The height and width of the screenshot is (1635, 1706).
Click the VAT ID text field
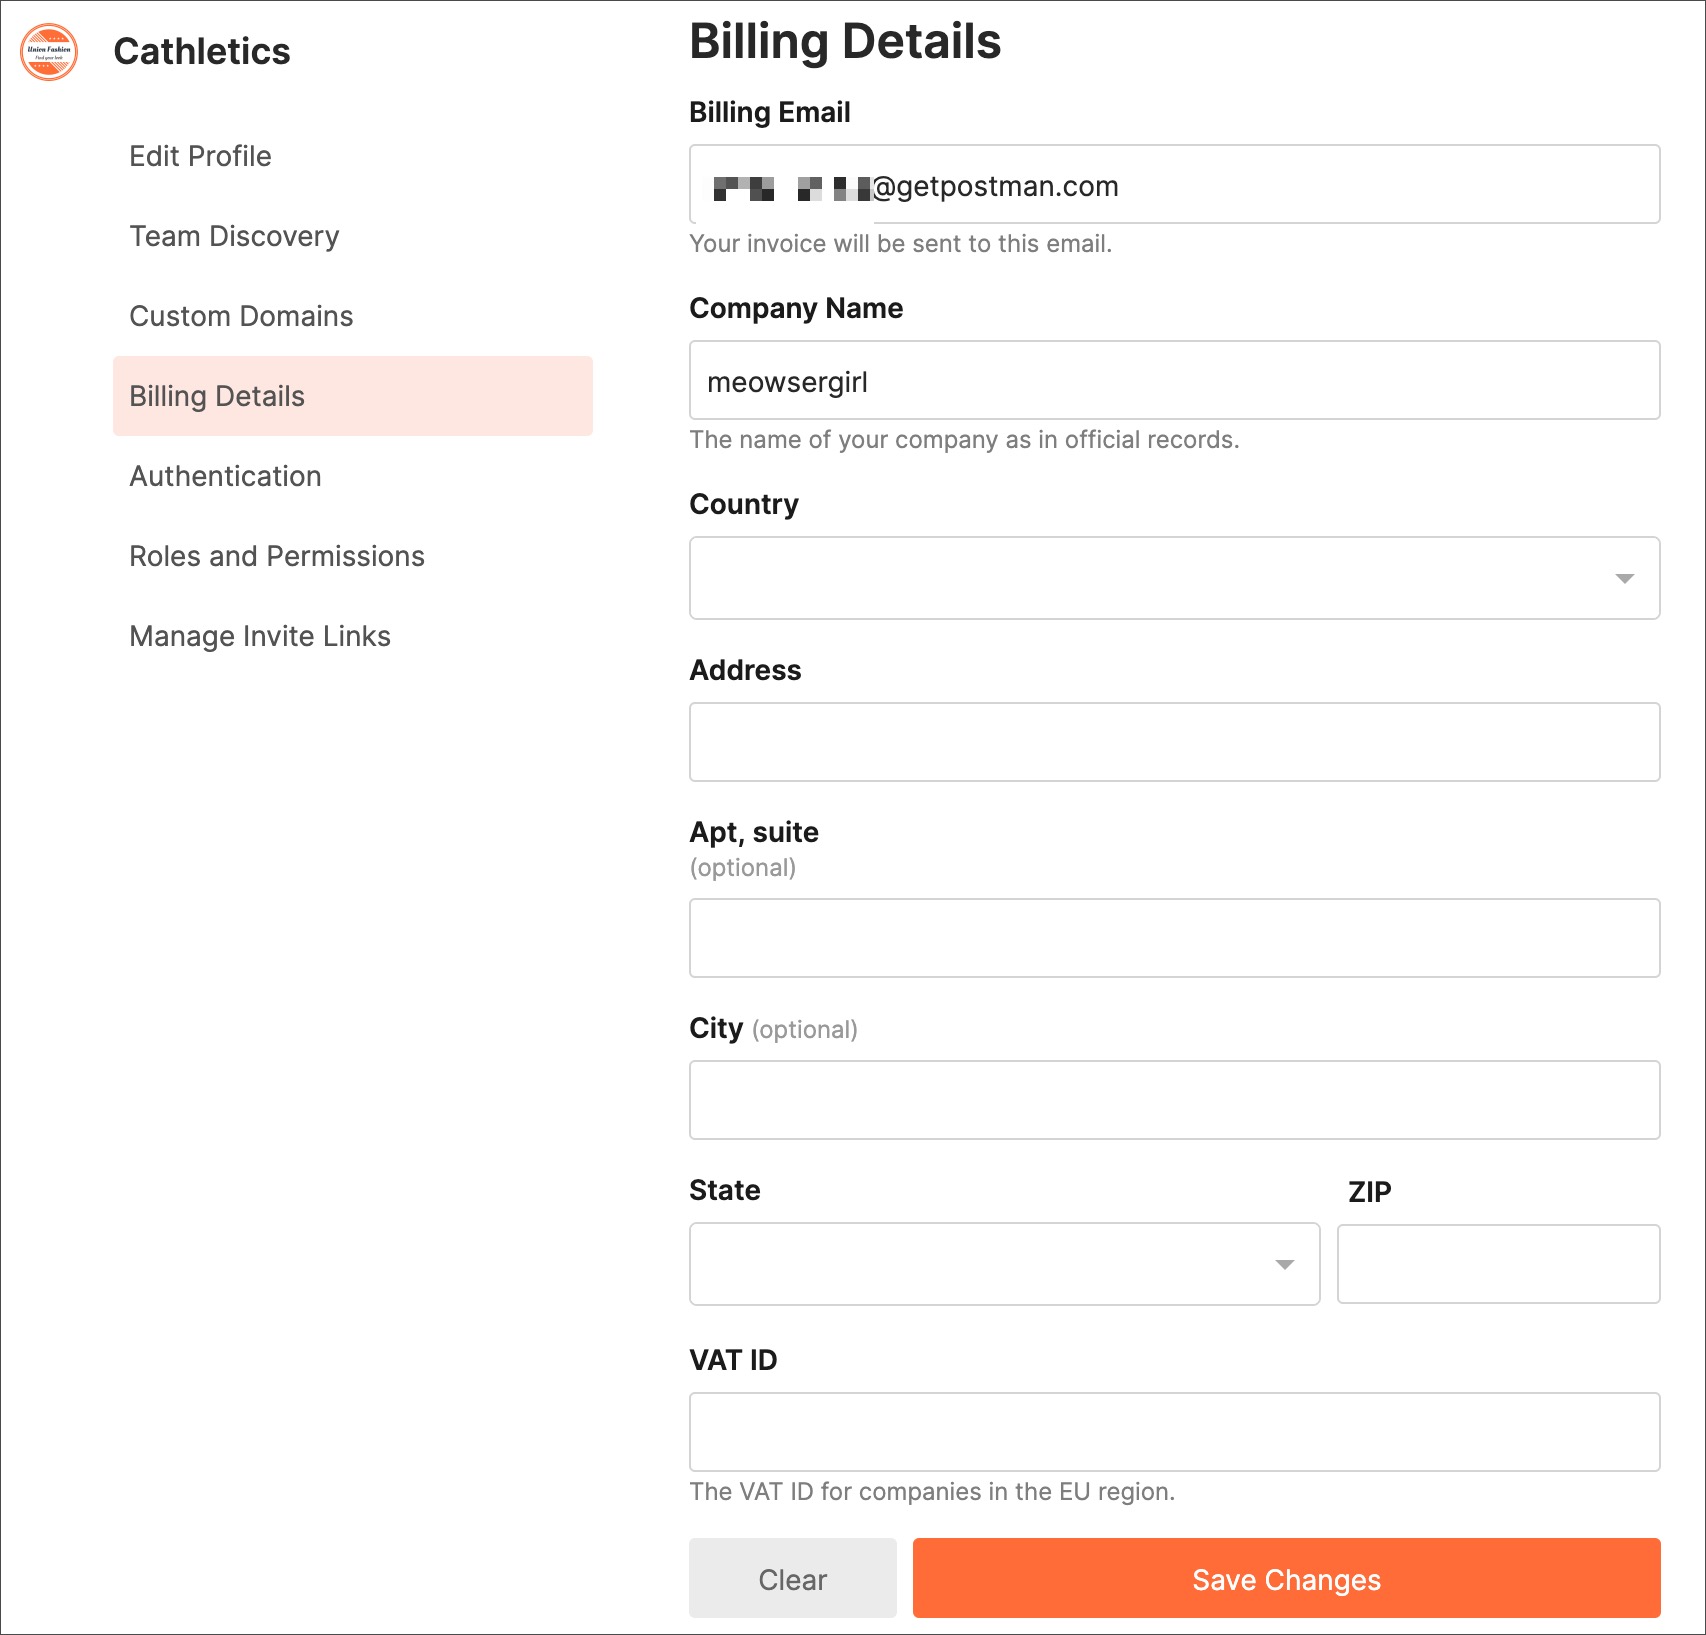tap(1174, 1432)
